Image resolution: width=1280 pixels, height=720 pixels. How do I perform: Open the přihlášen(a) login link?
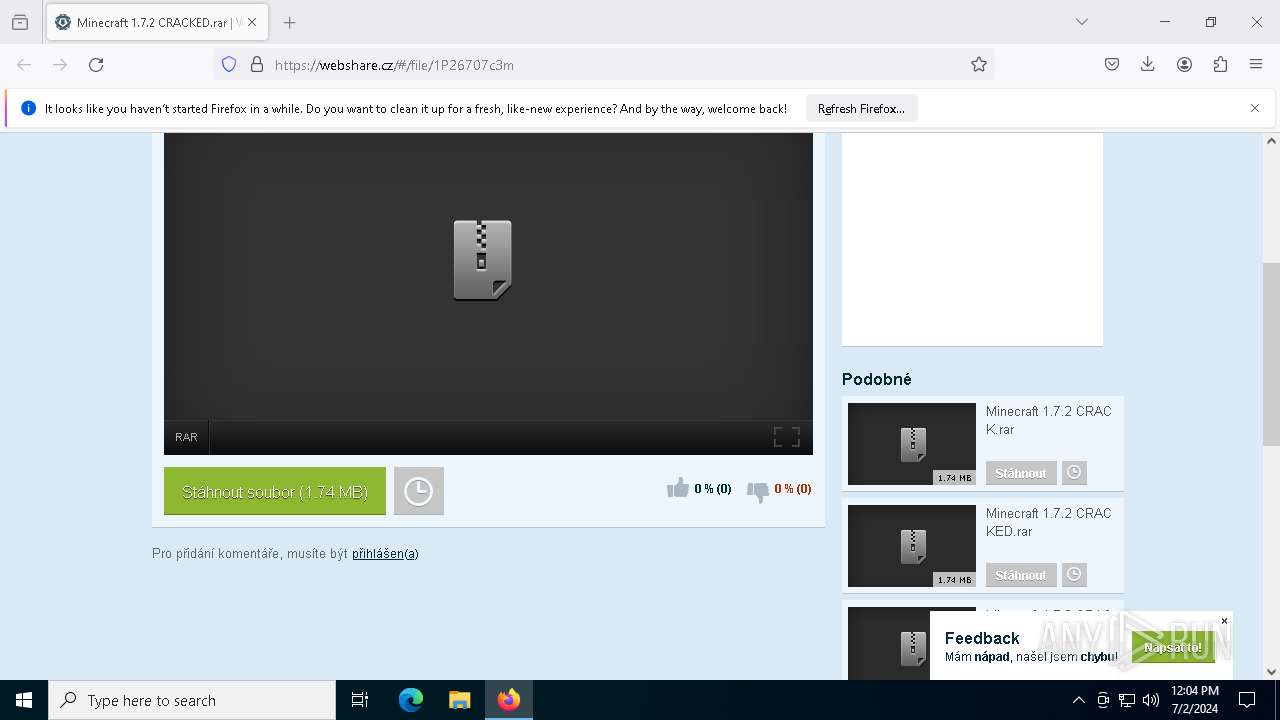[385, 553]
